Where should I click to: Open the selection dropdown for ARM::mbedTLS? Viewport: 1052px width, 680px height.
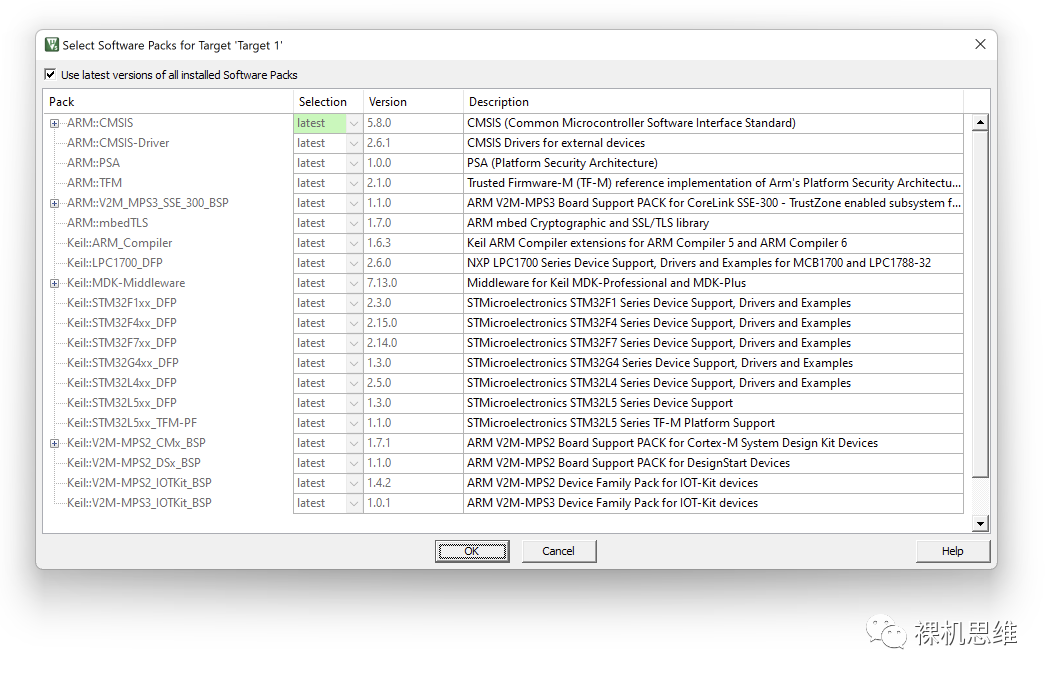coord(354,223)
